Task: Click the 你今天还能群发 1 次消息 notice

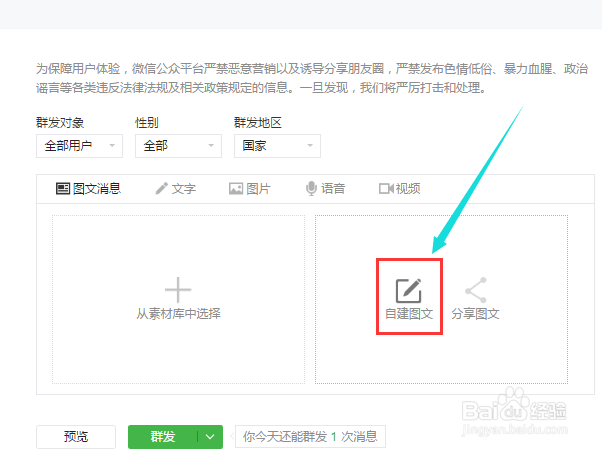Action: [310, 436]
